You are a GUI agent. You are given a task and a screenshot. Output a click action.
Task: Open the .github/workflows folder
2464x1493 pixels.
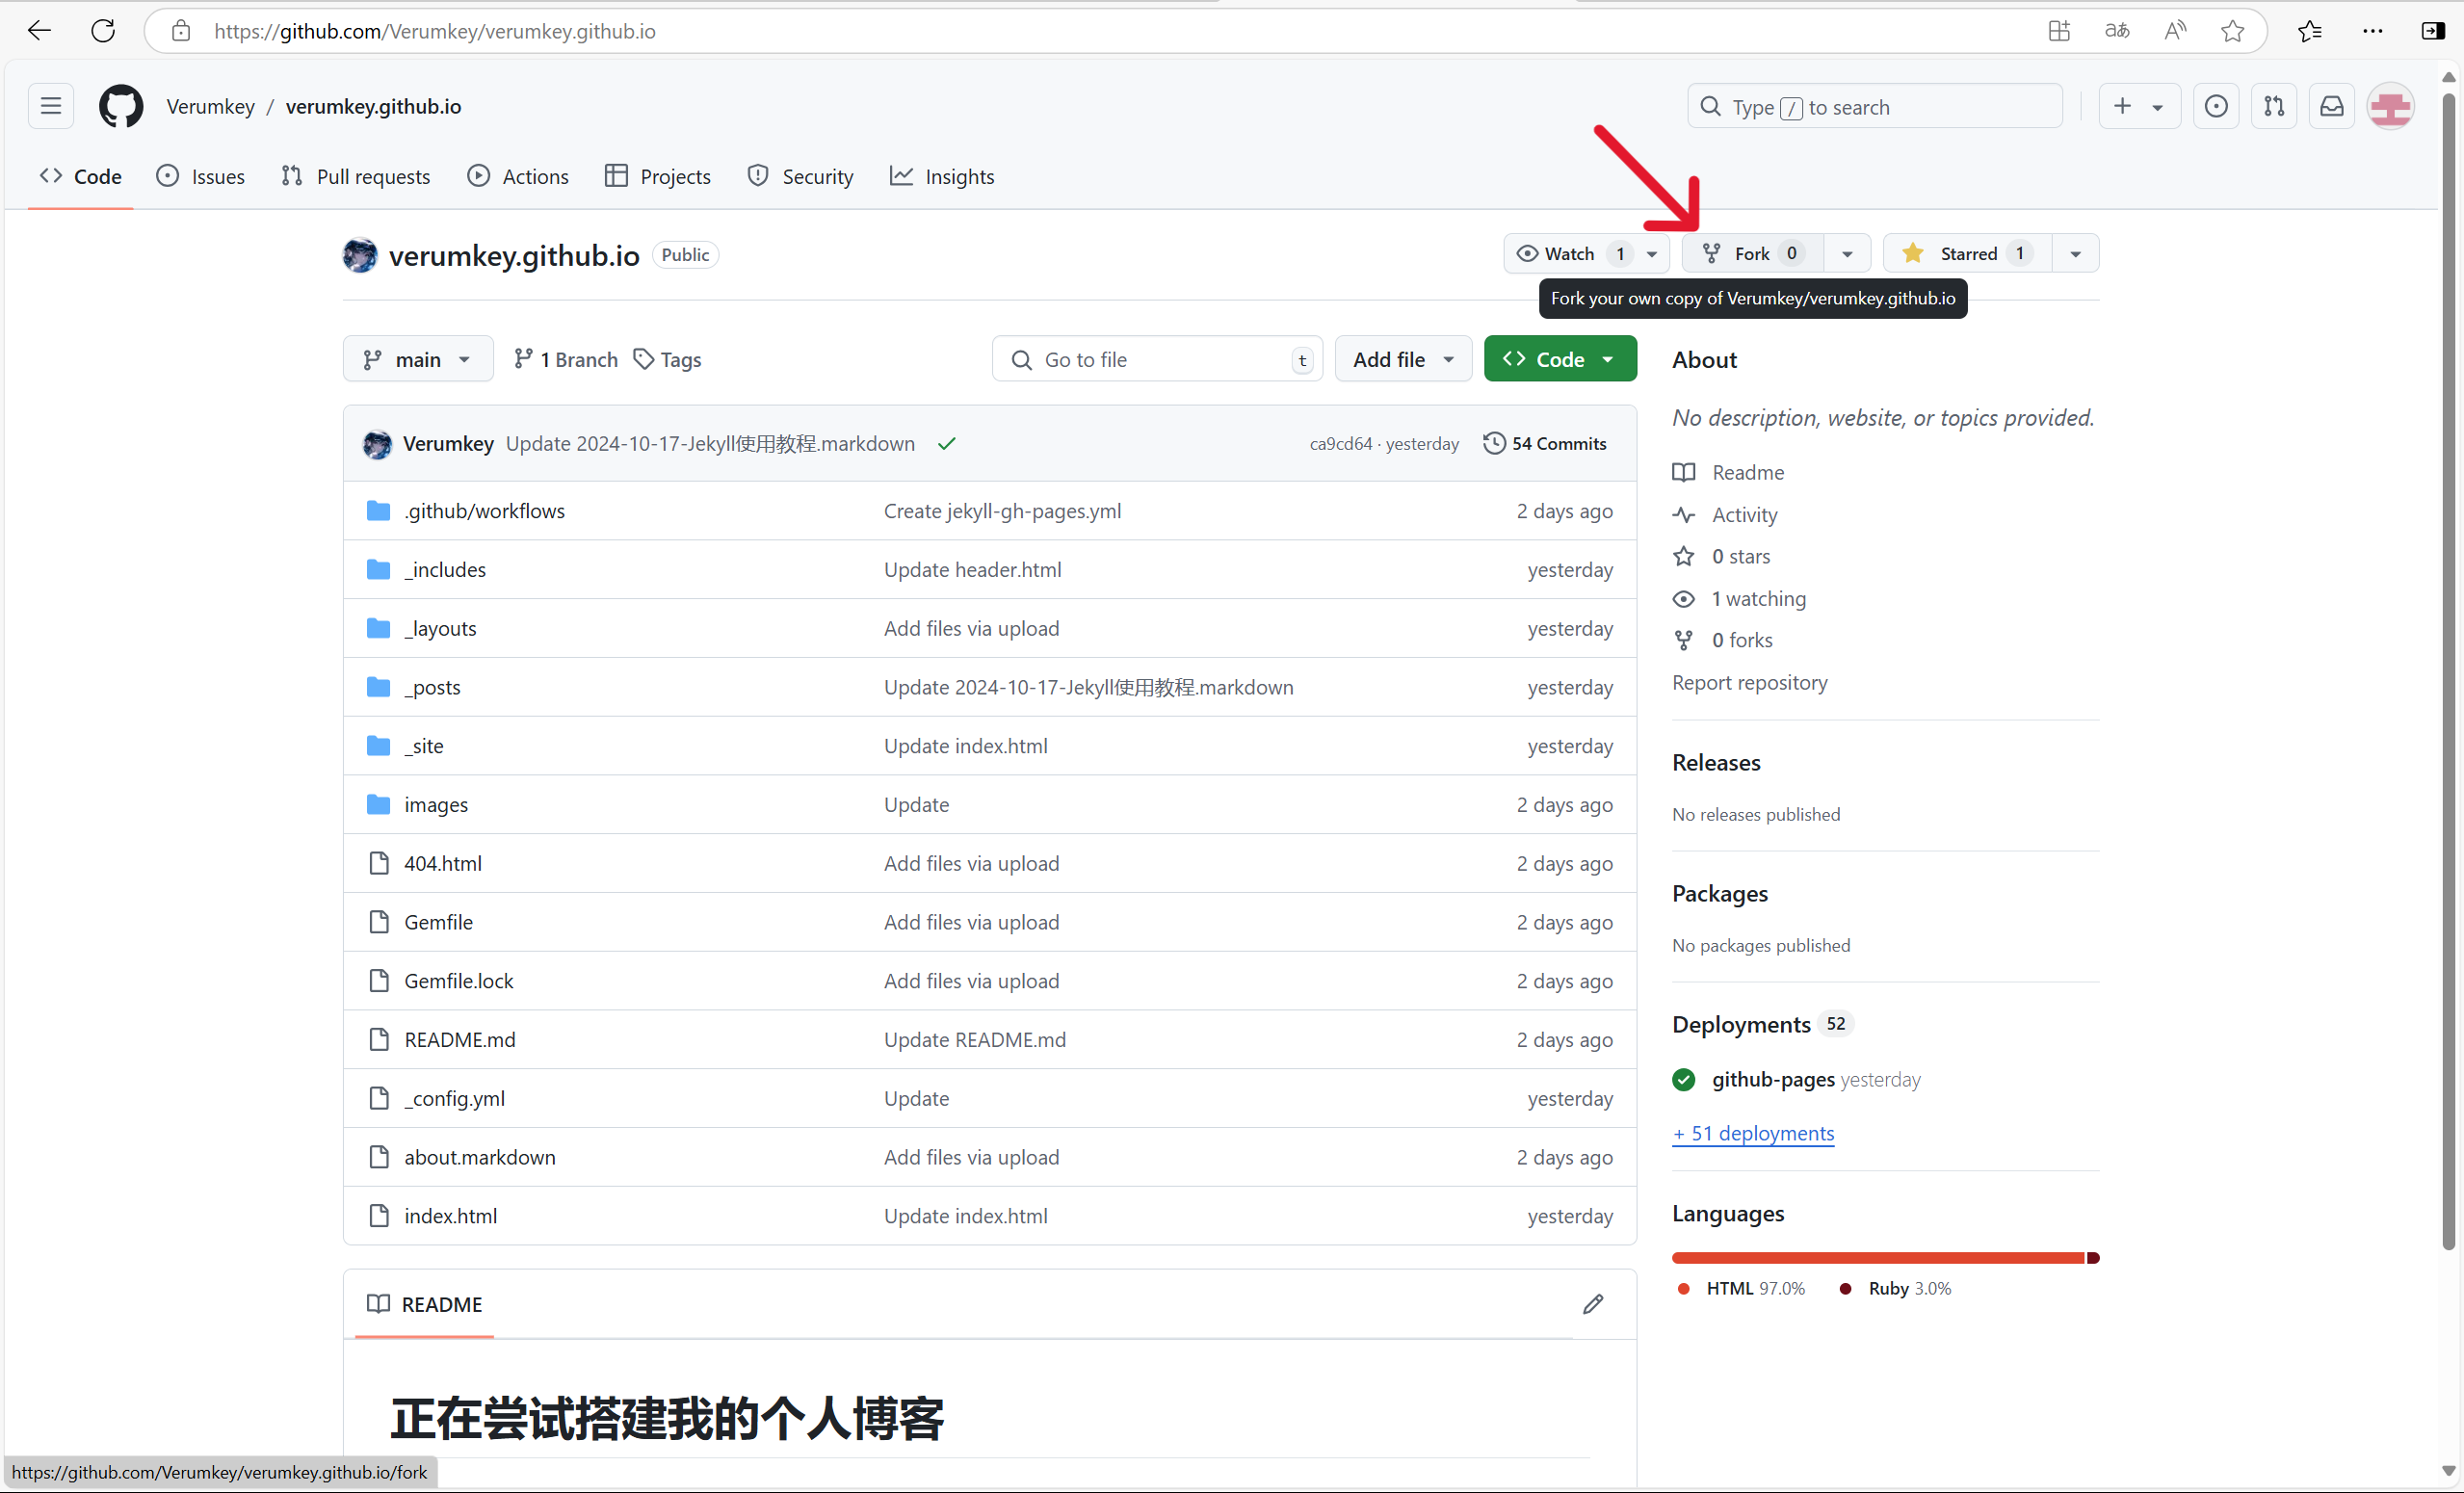pos(484,511)
